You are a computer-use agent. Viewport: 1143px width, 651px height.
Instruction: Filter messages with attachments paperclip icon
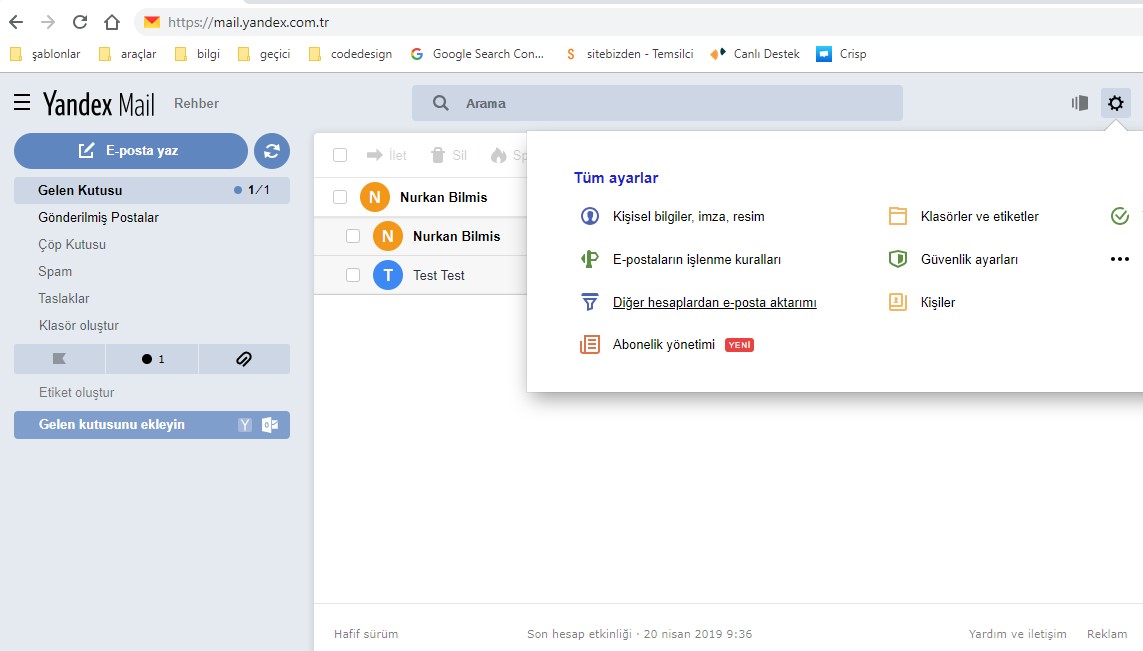(x=244, y=359)
